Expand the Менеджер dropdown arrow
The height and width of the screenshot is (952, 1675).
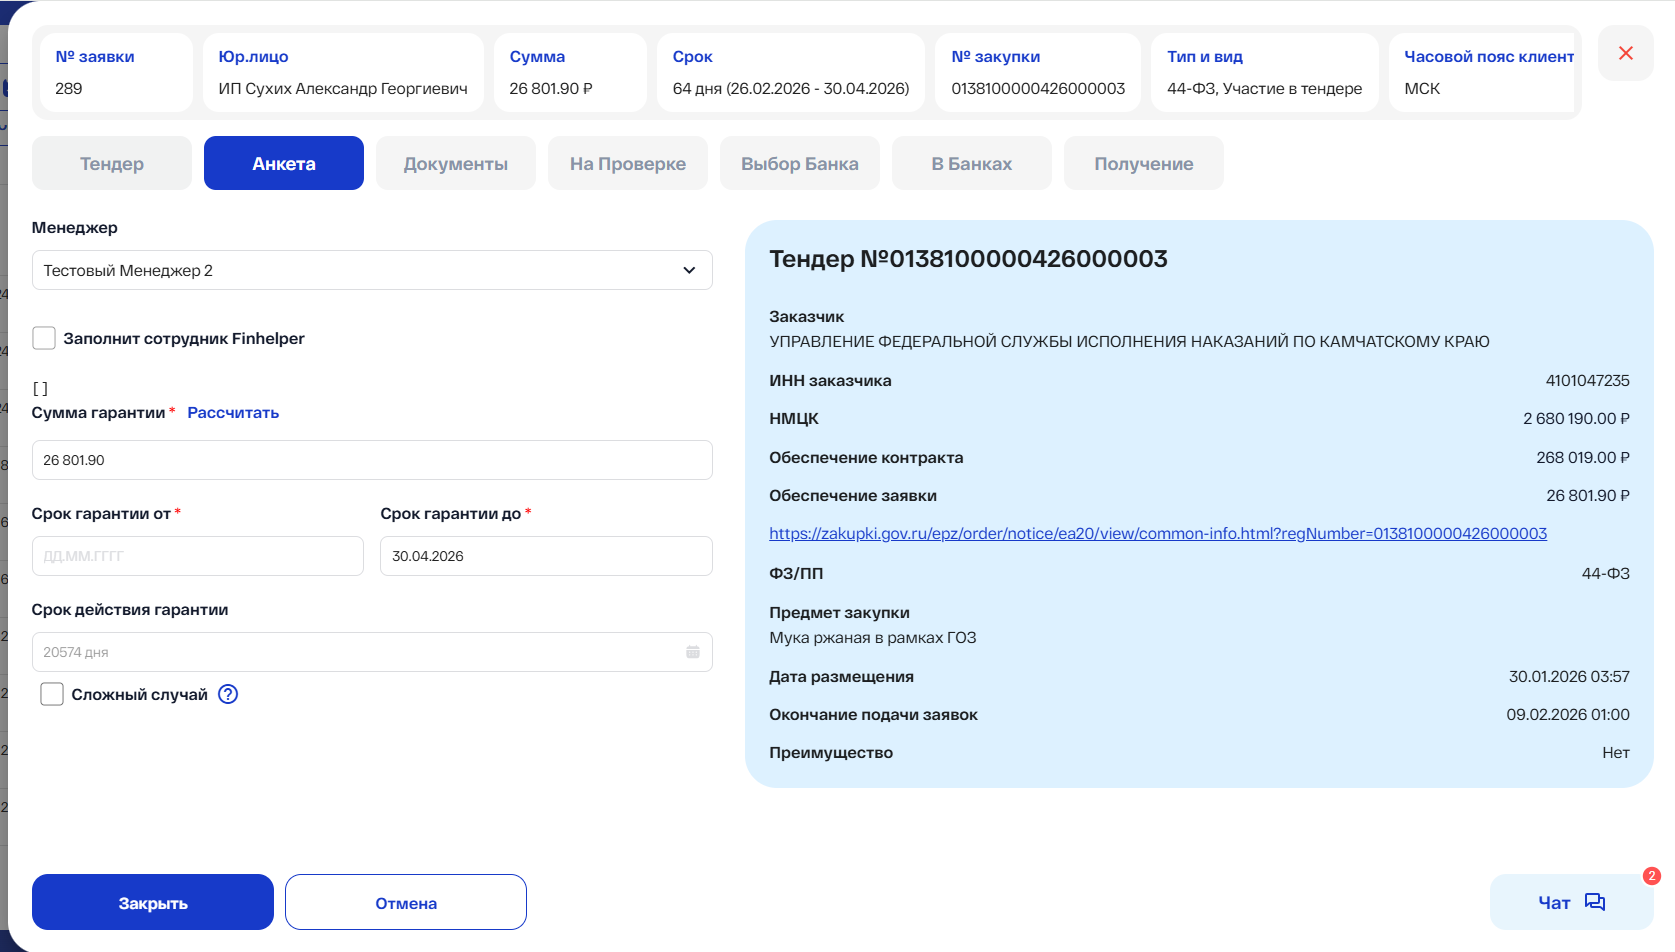(x=689, y=270)
